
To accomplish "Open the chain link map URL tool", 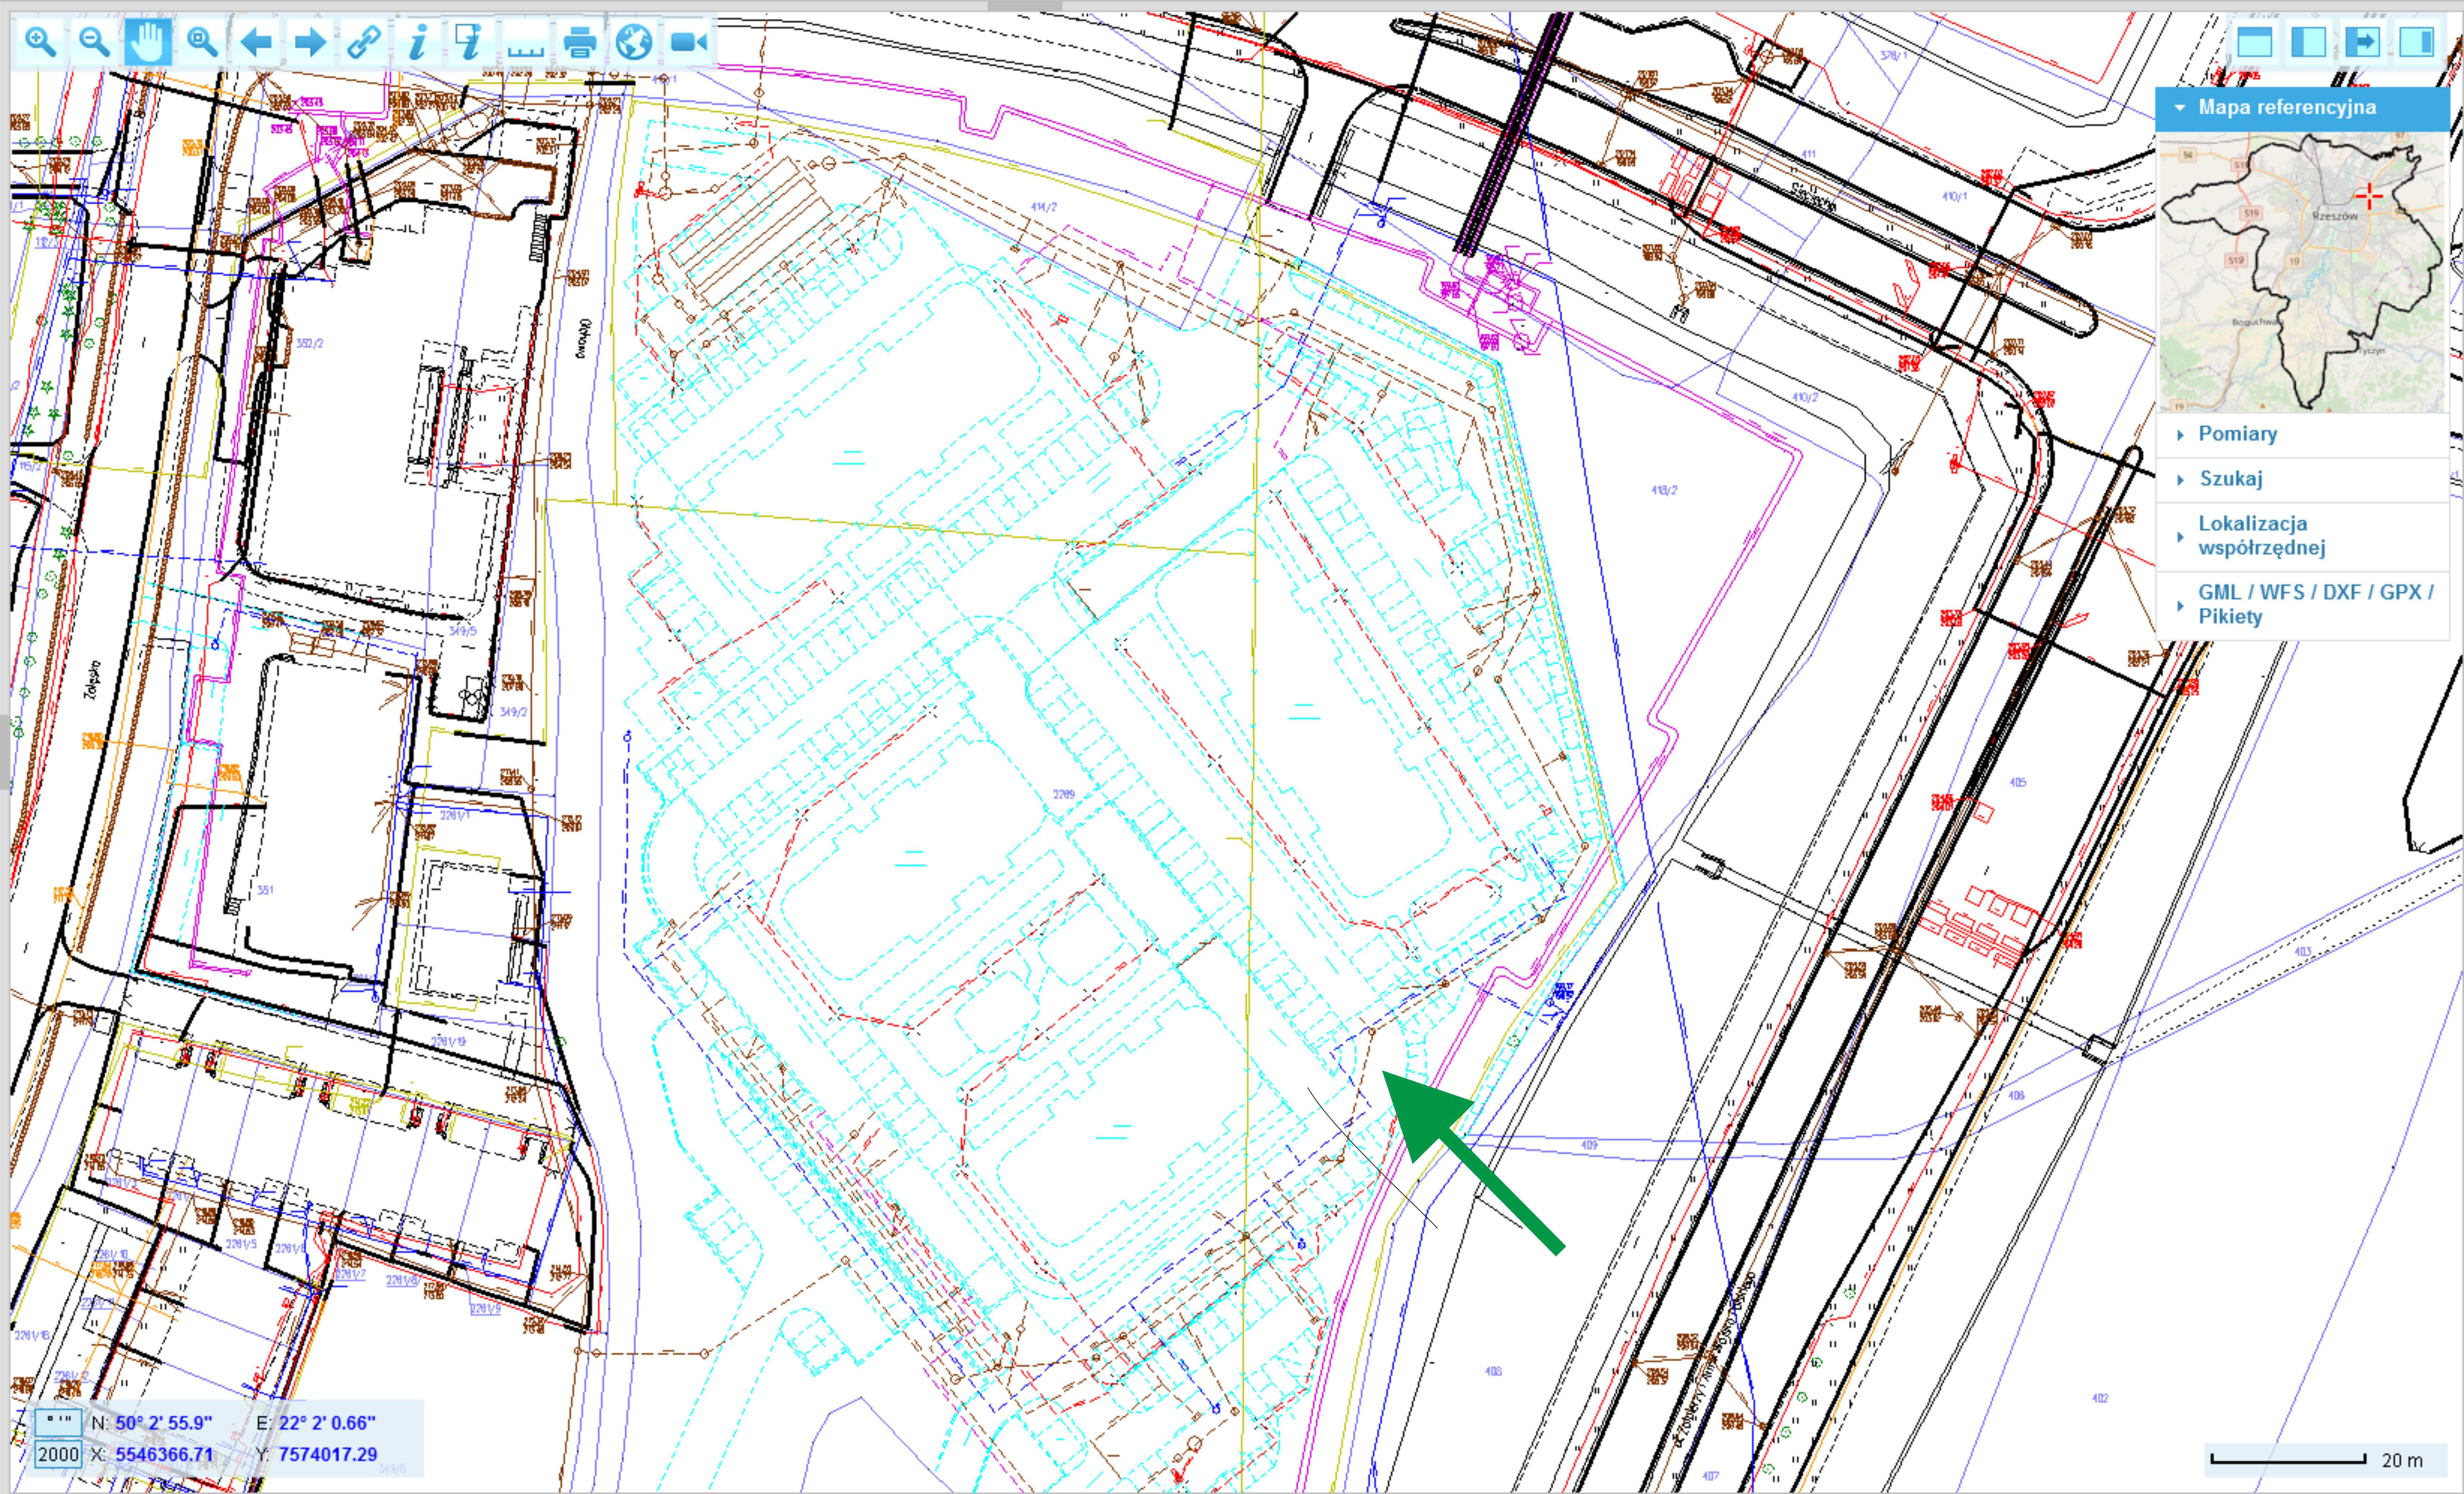I will (364, 42).
